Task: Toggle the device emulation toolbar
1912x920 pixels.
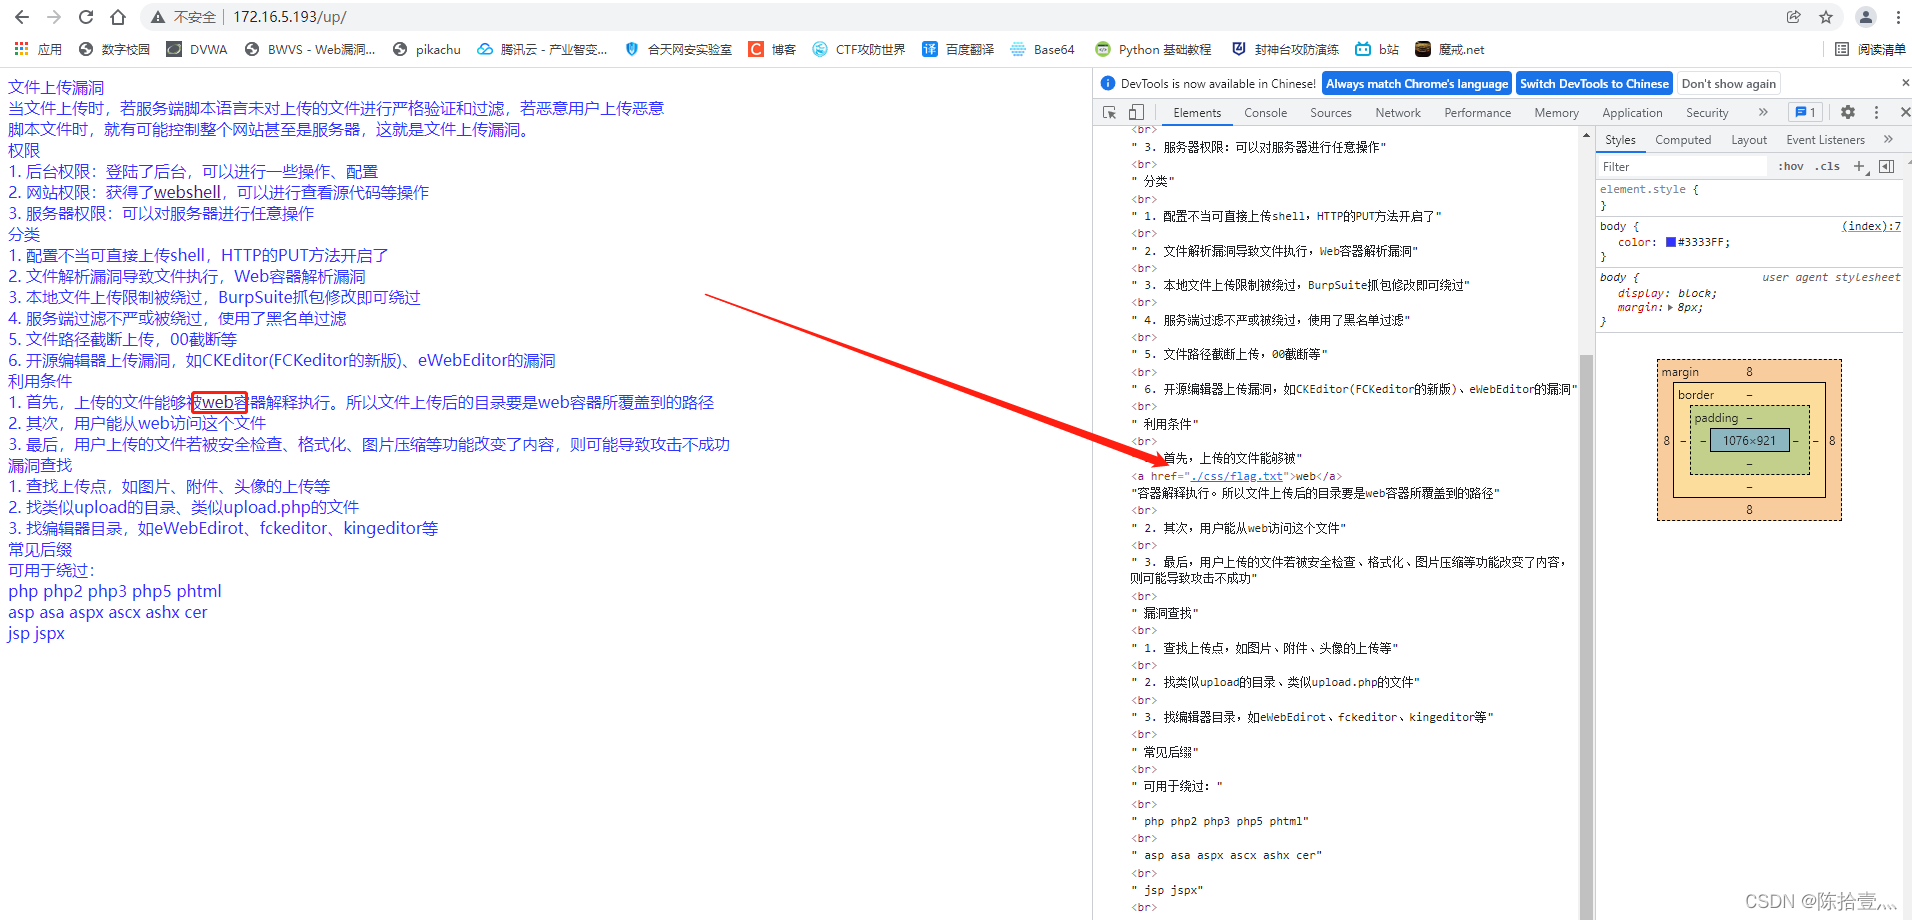Action: 1135,112
